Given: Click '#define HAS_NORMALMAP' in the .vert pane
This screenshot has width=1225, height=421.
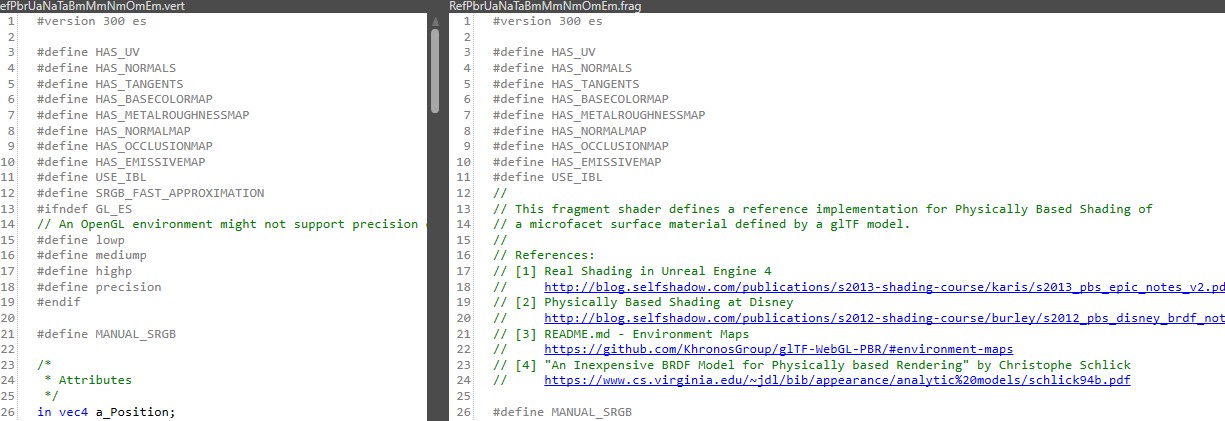Looking at the screenshot, I should tap(114, 131).
